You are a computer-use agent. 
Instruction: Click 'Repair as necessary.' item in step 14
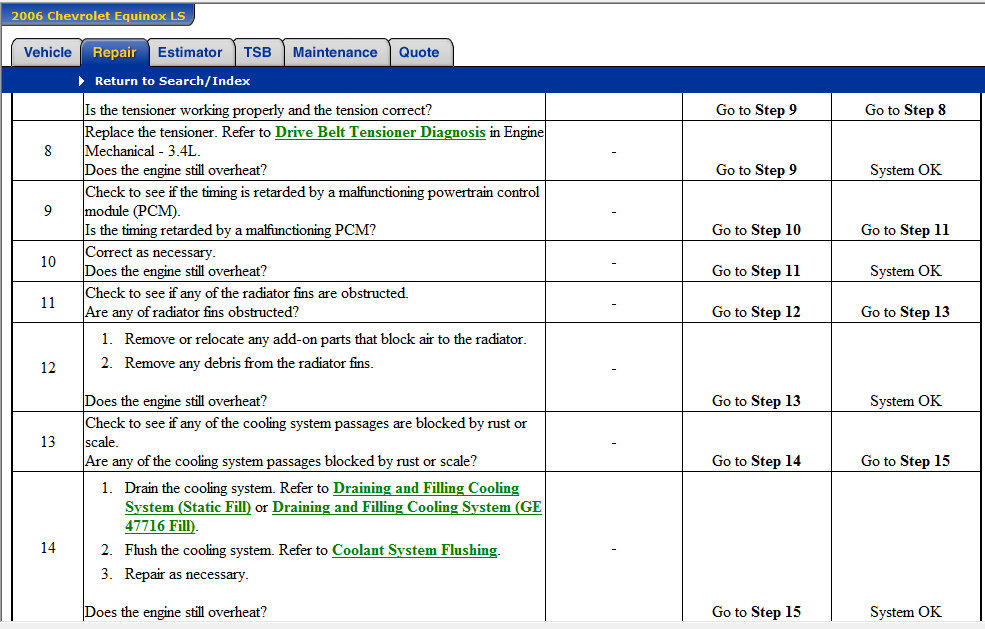tap(187, 574)
